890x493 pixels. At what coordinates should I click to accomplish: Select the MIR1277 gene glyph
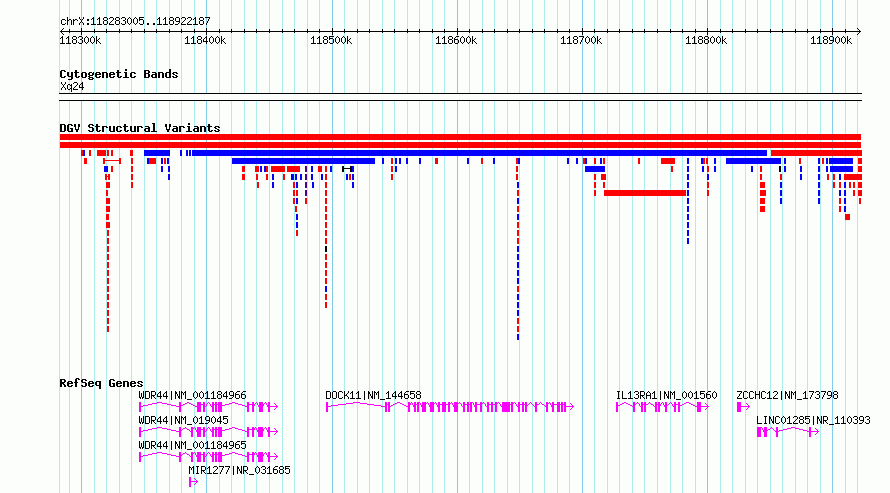coord(193,482)
